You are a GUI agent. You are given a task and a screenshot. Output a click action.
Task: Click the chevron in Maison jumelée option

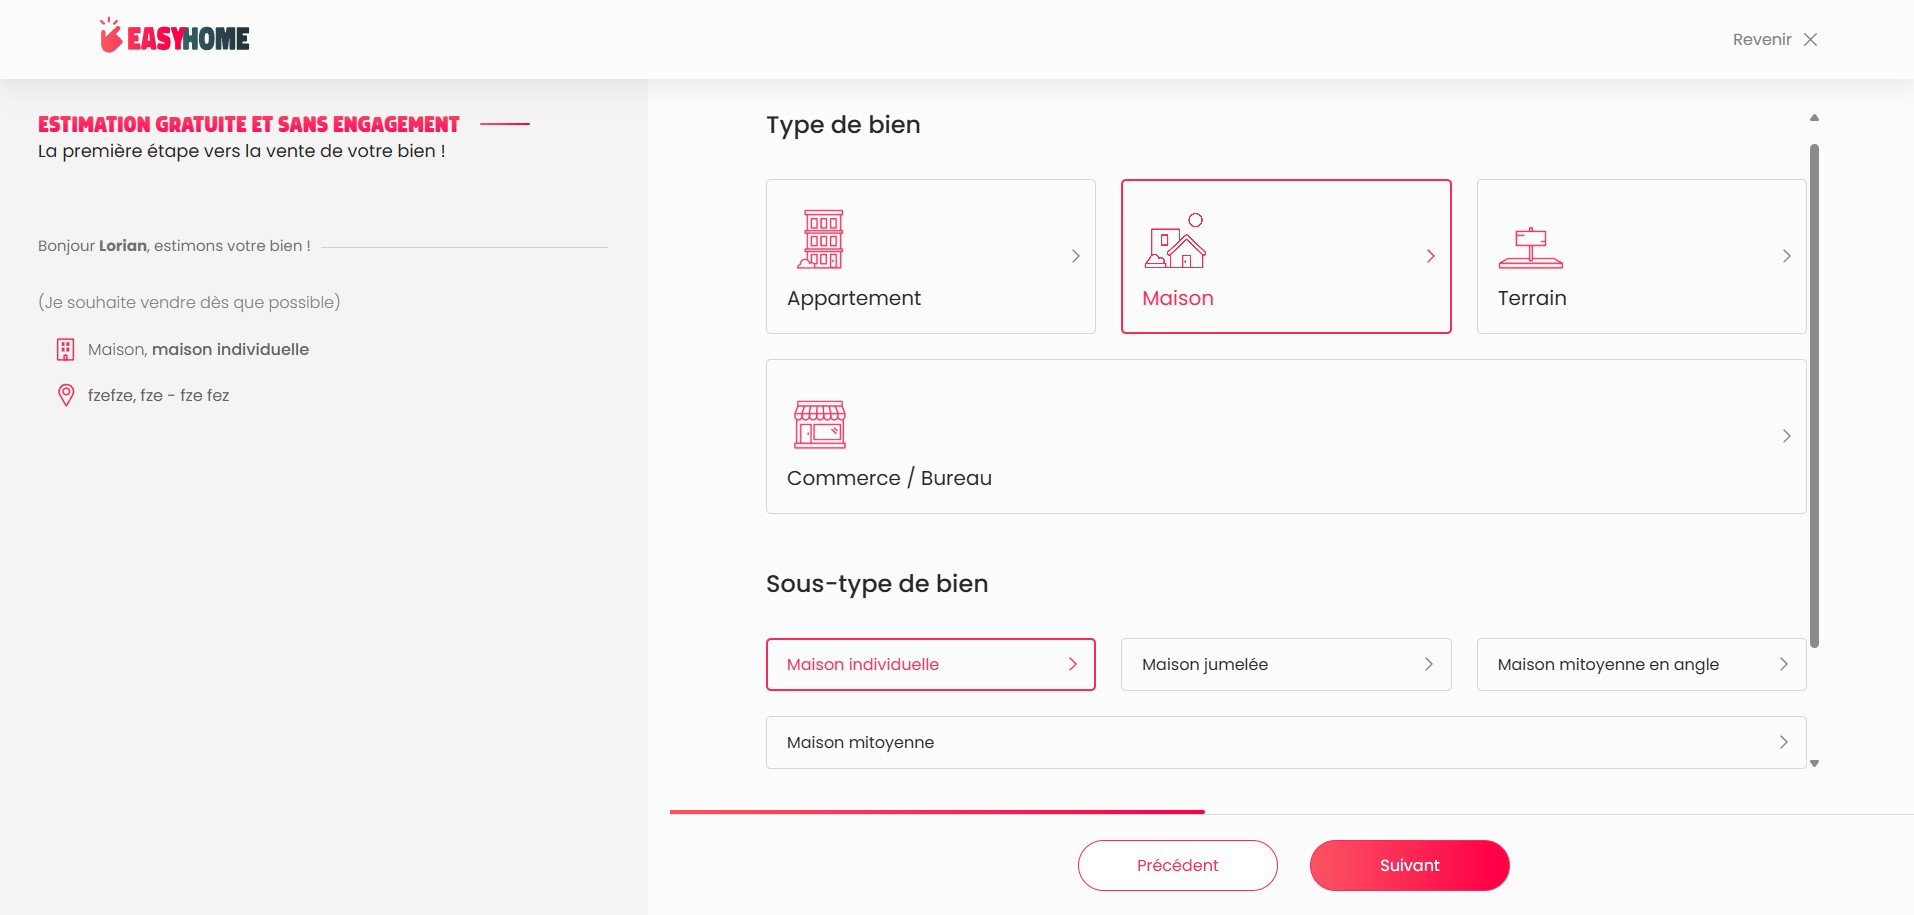click(x=1429, y=664)
